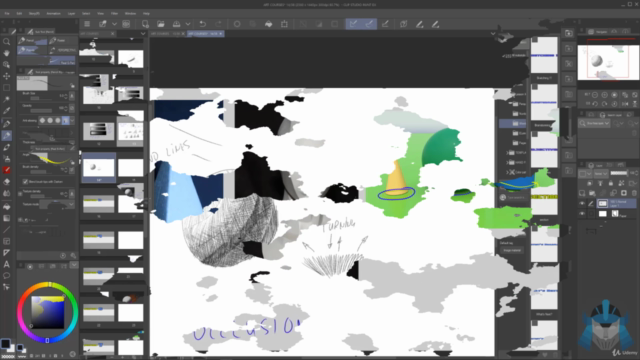Open the layer blending mode dropdown
This screenshot has height=360, width=640.
click(600, 173)
